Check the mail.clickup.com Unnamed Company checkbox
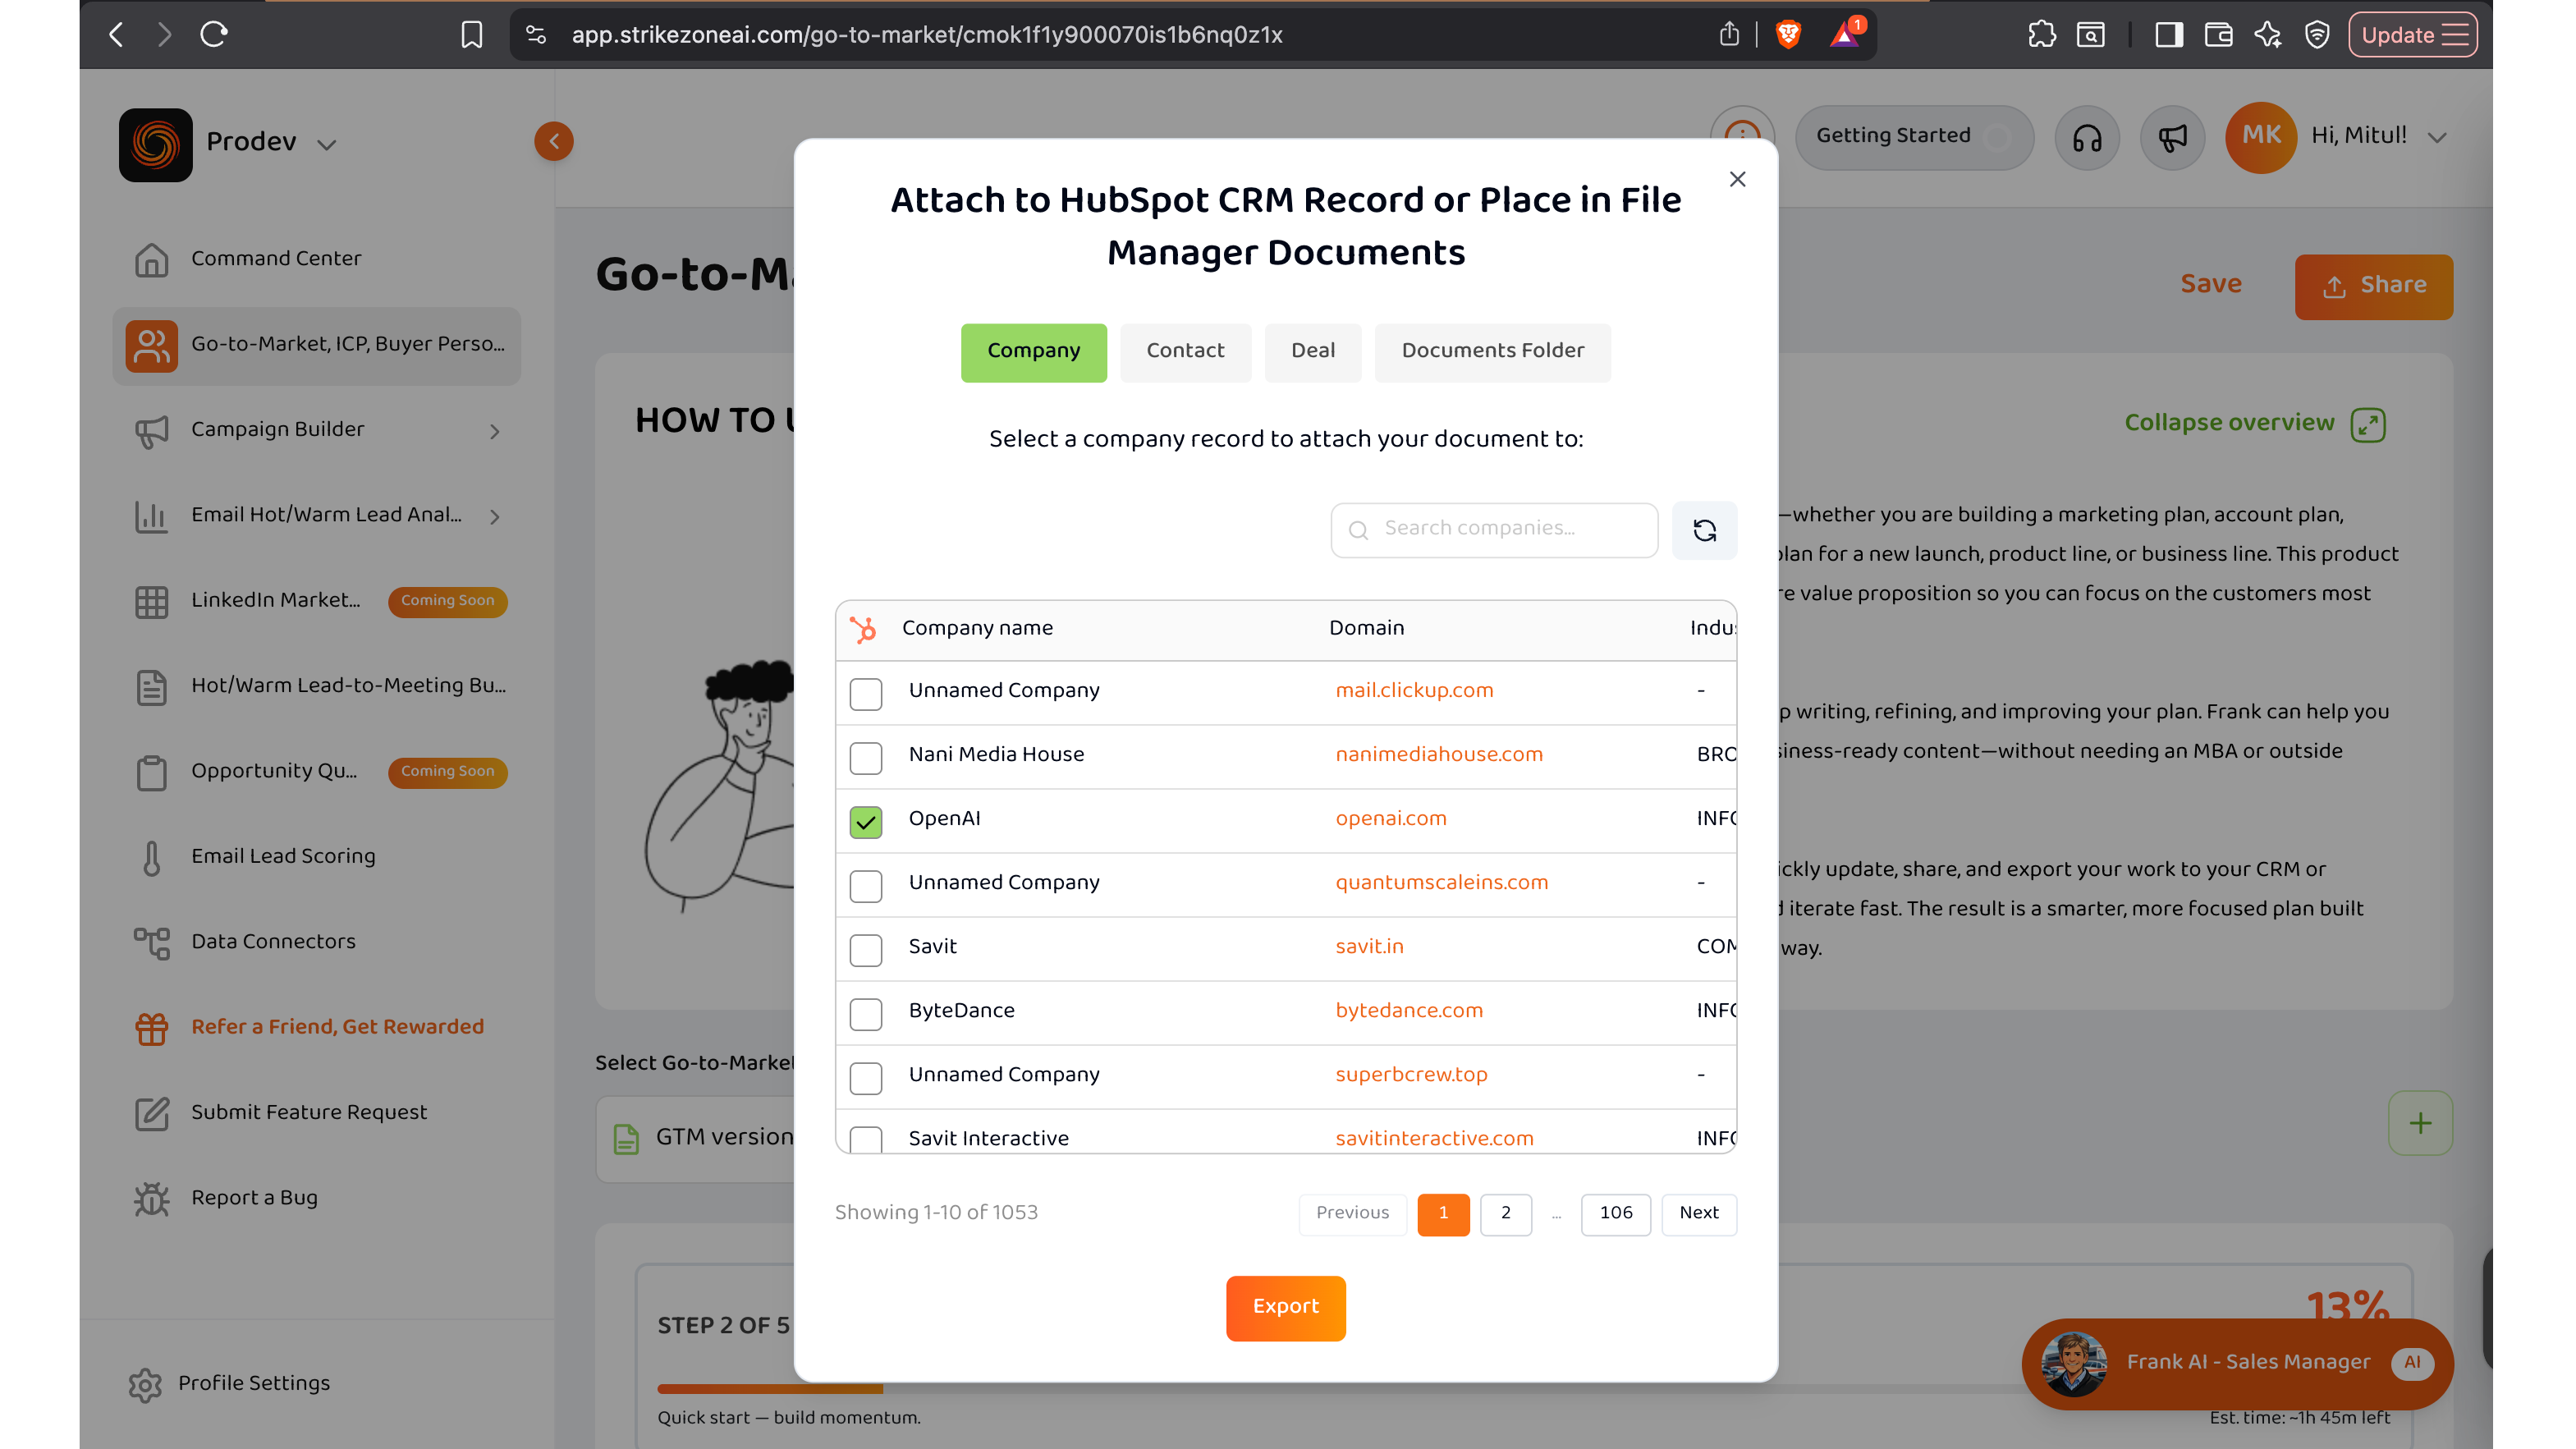This screenshot has width=2576, height=1449. coord(866,693)
